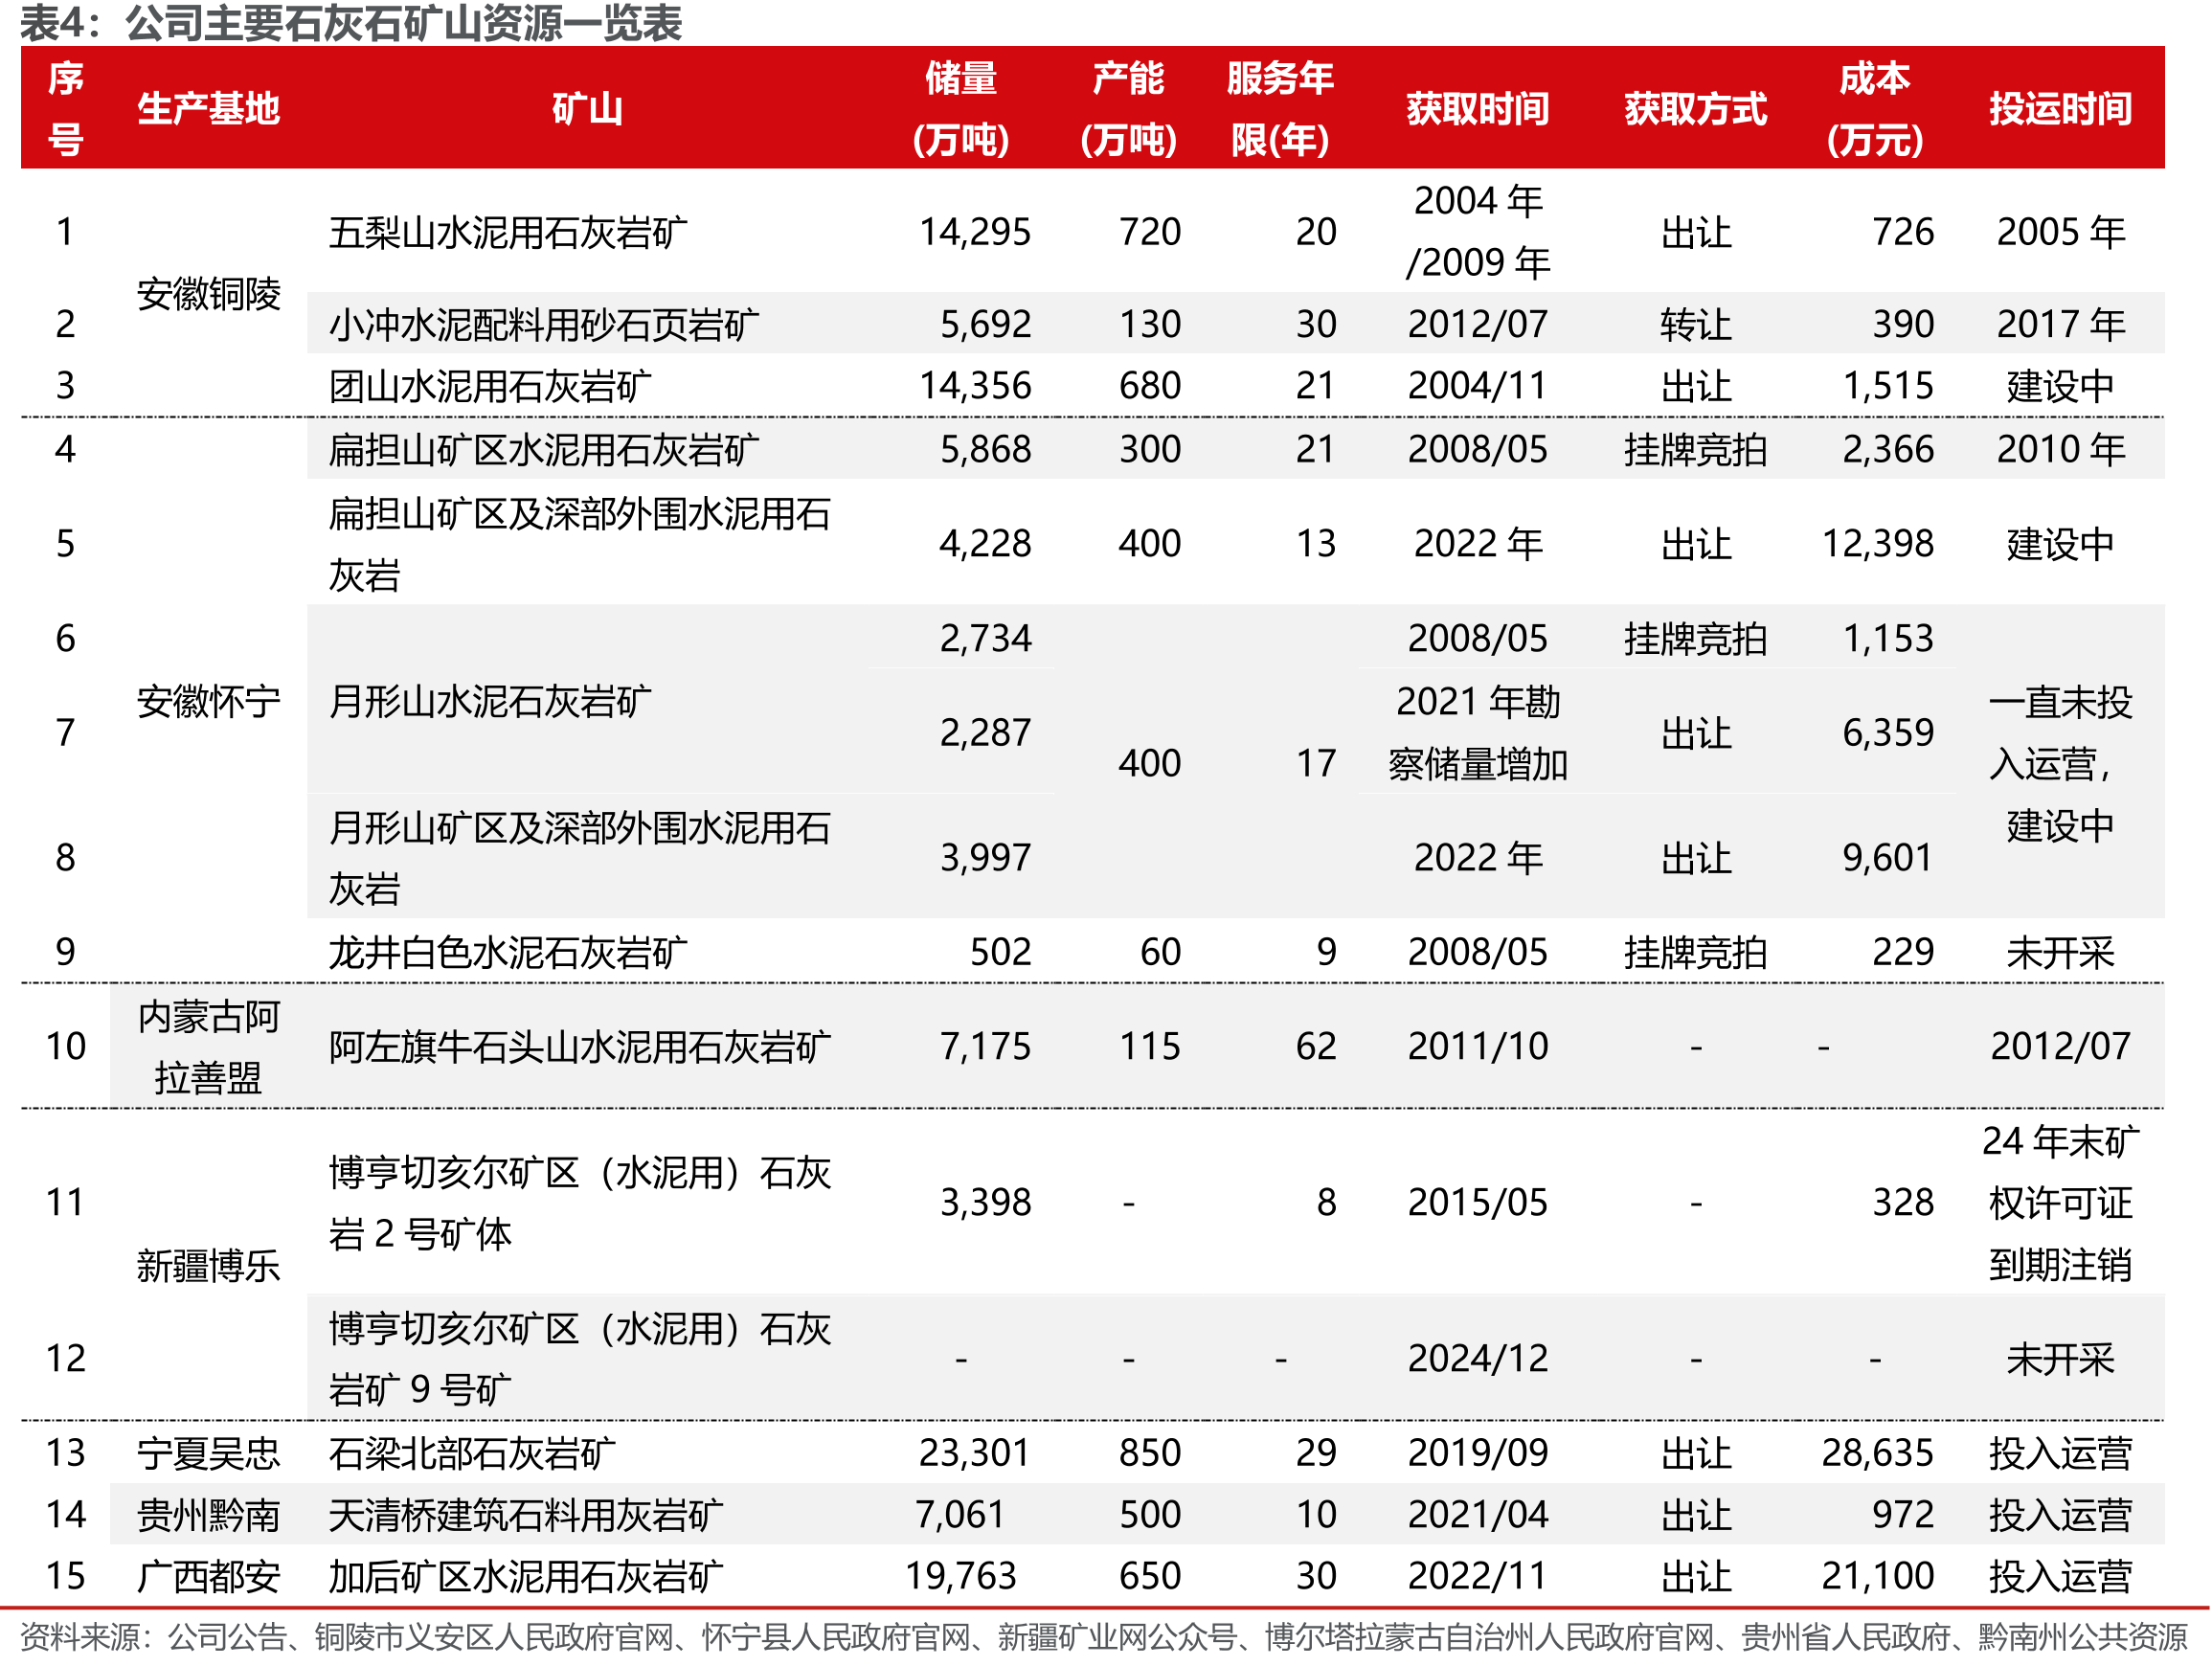Select the '获取时间' column header
The image size is (2212, 1666).
[1477, 108]
